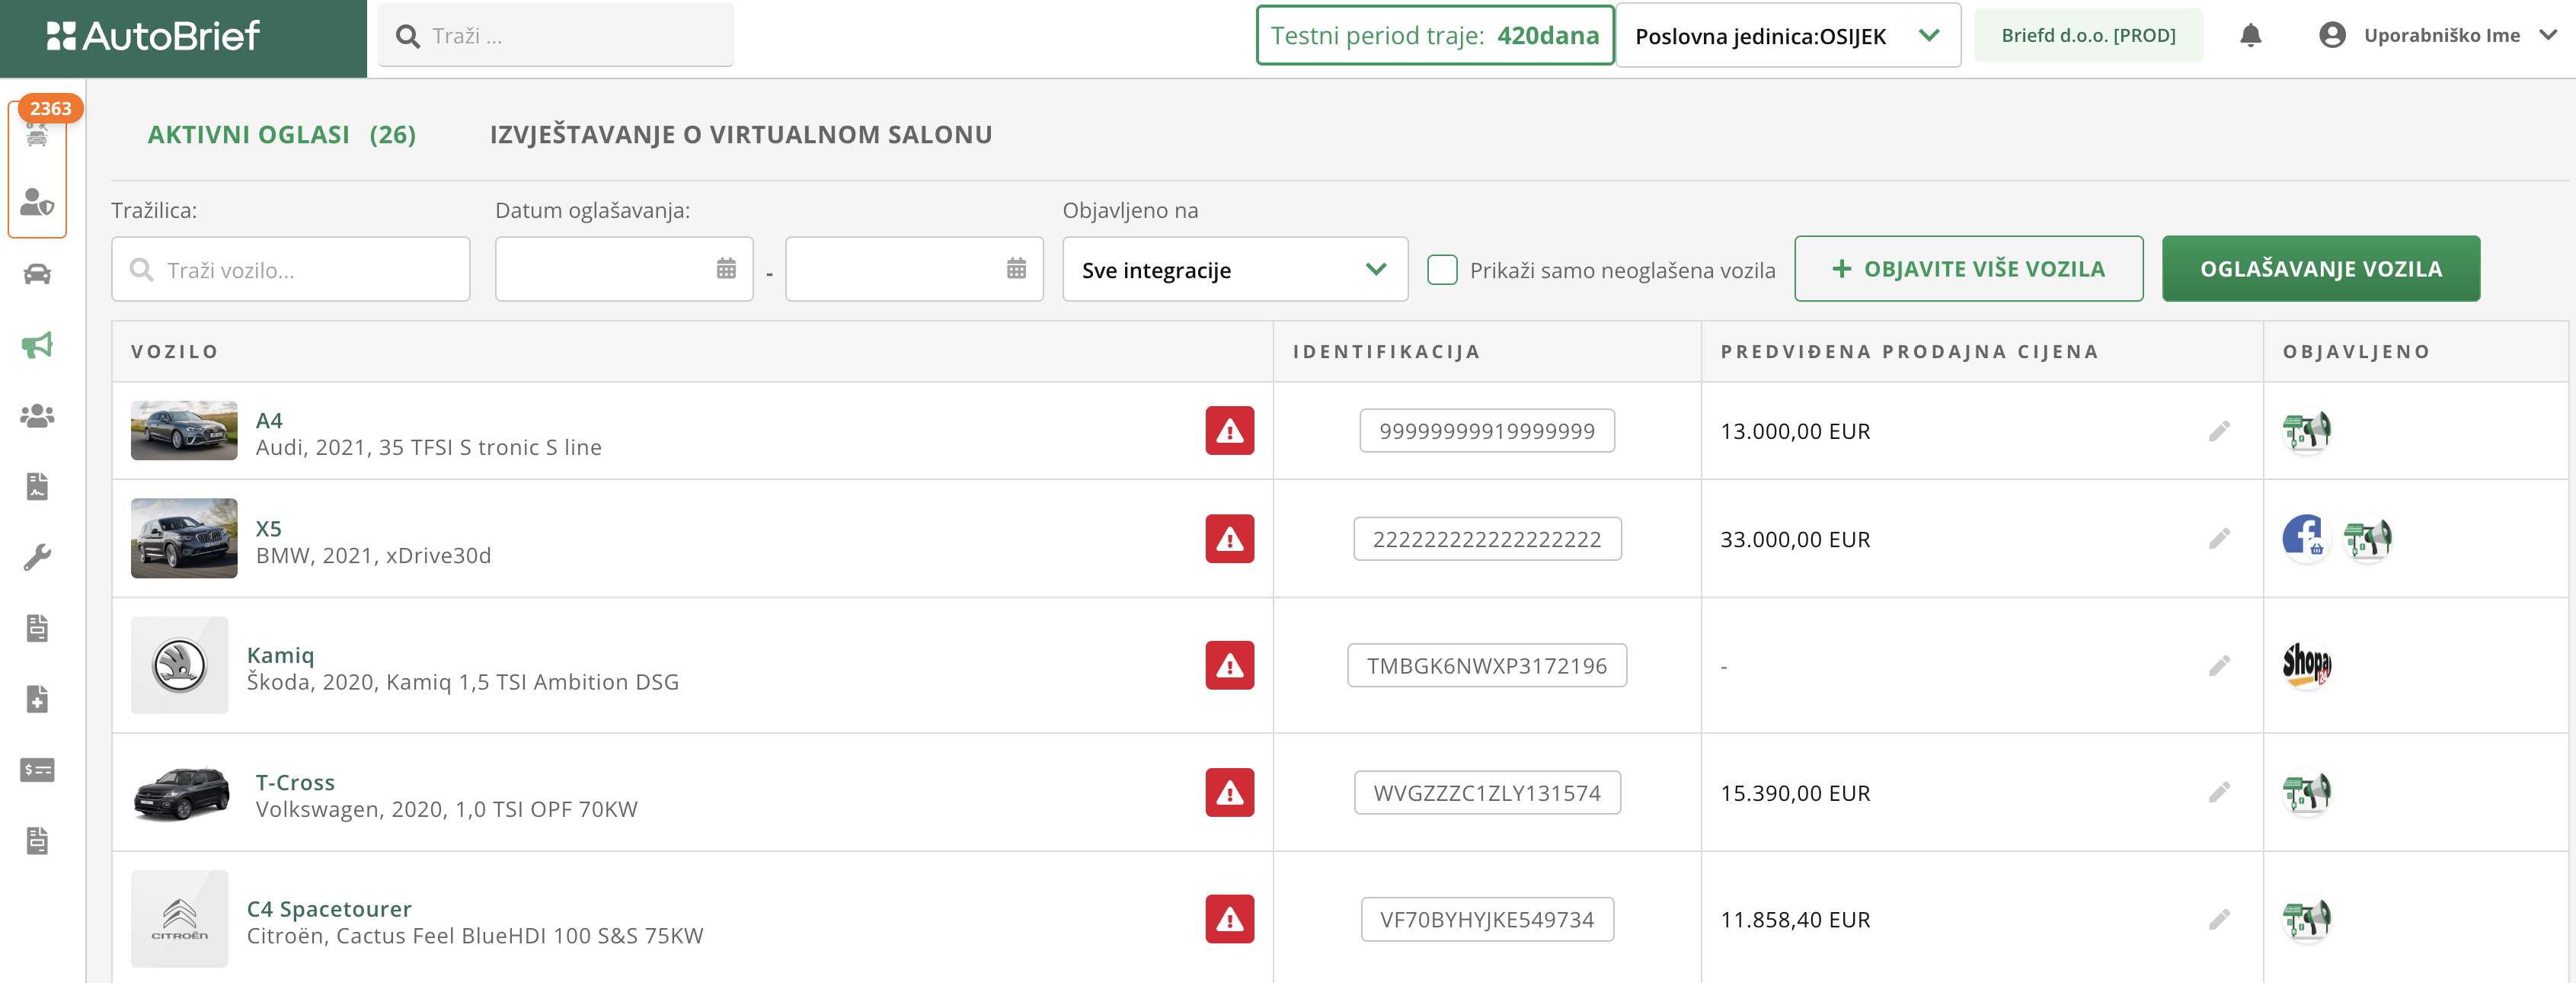Click Facebook Marketplace icon on X5 row

[2303, 537]
